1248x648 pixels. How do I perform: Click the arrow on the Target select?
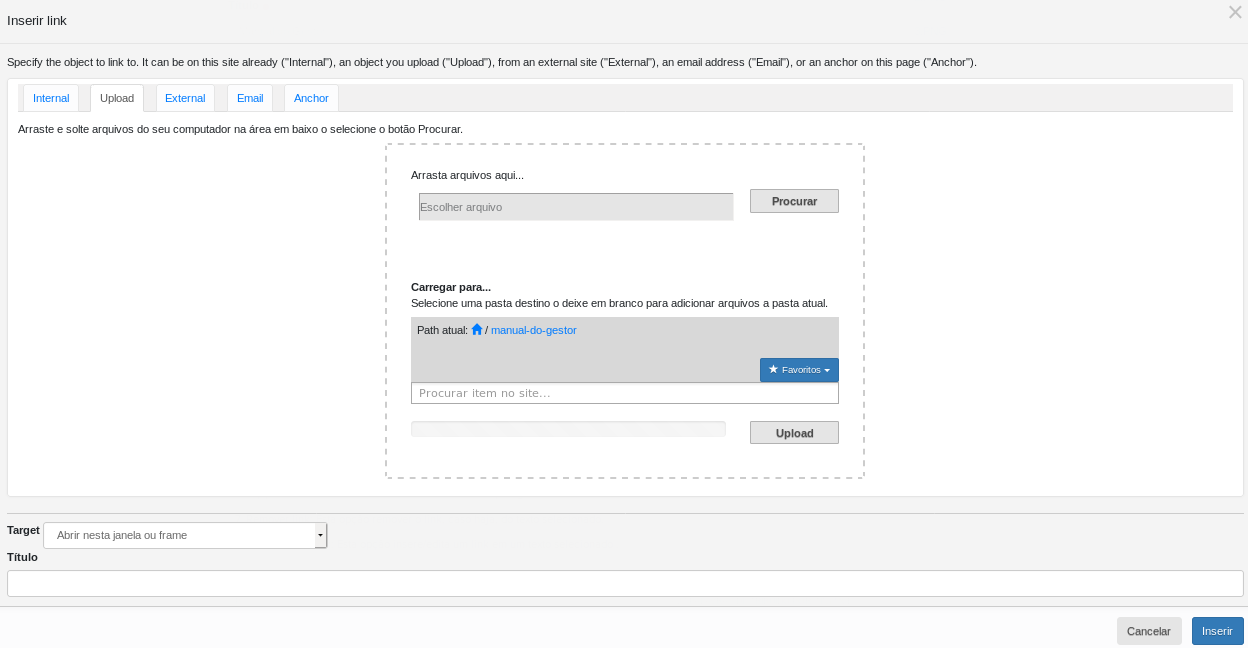click(x=321, y=535)
